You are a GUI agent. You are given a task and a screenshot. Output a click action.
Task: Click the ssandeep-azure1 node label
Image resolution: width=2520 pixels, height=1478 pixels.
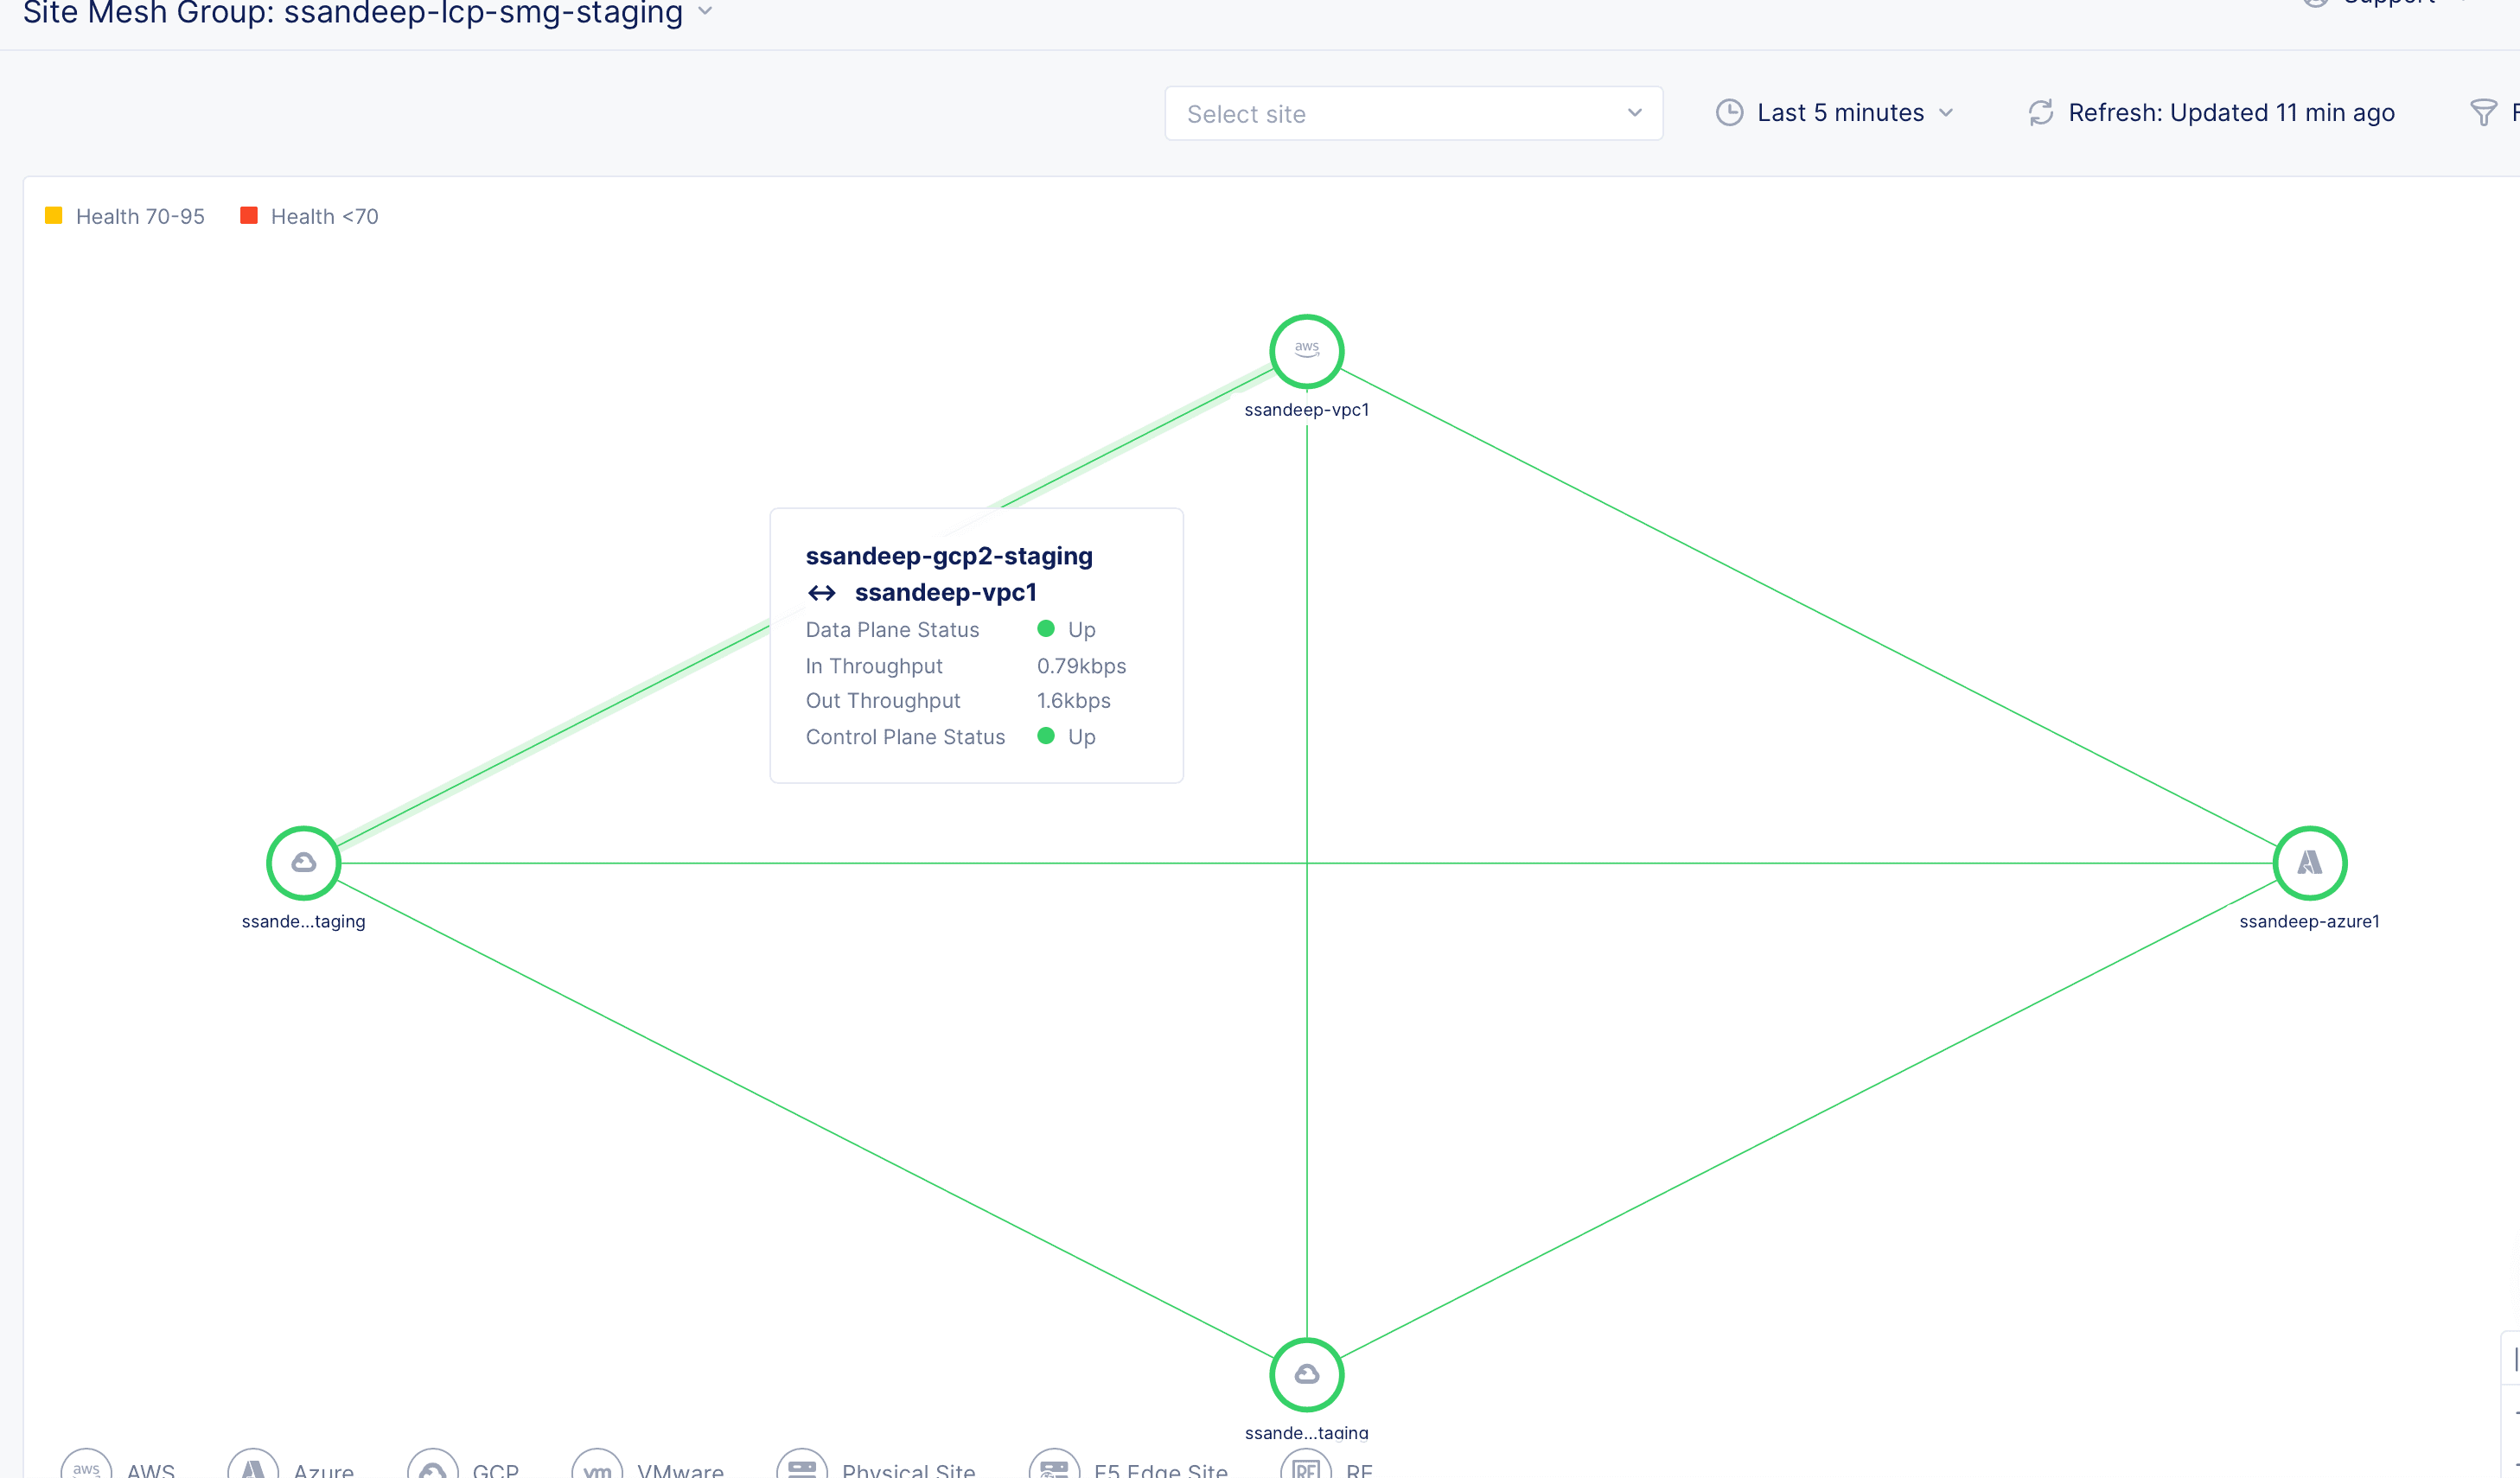(x=2309, y=922)
